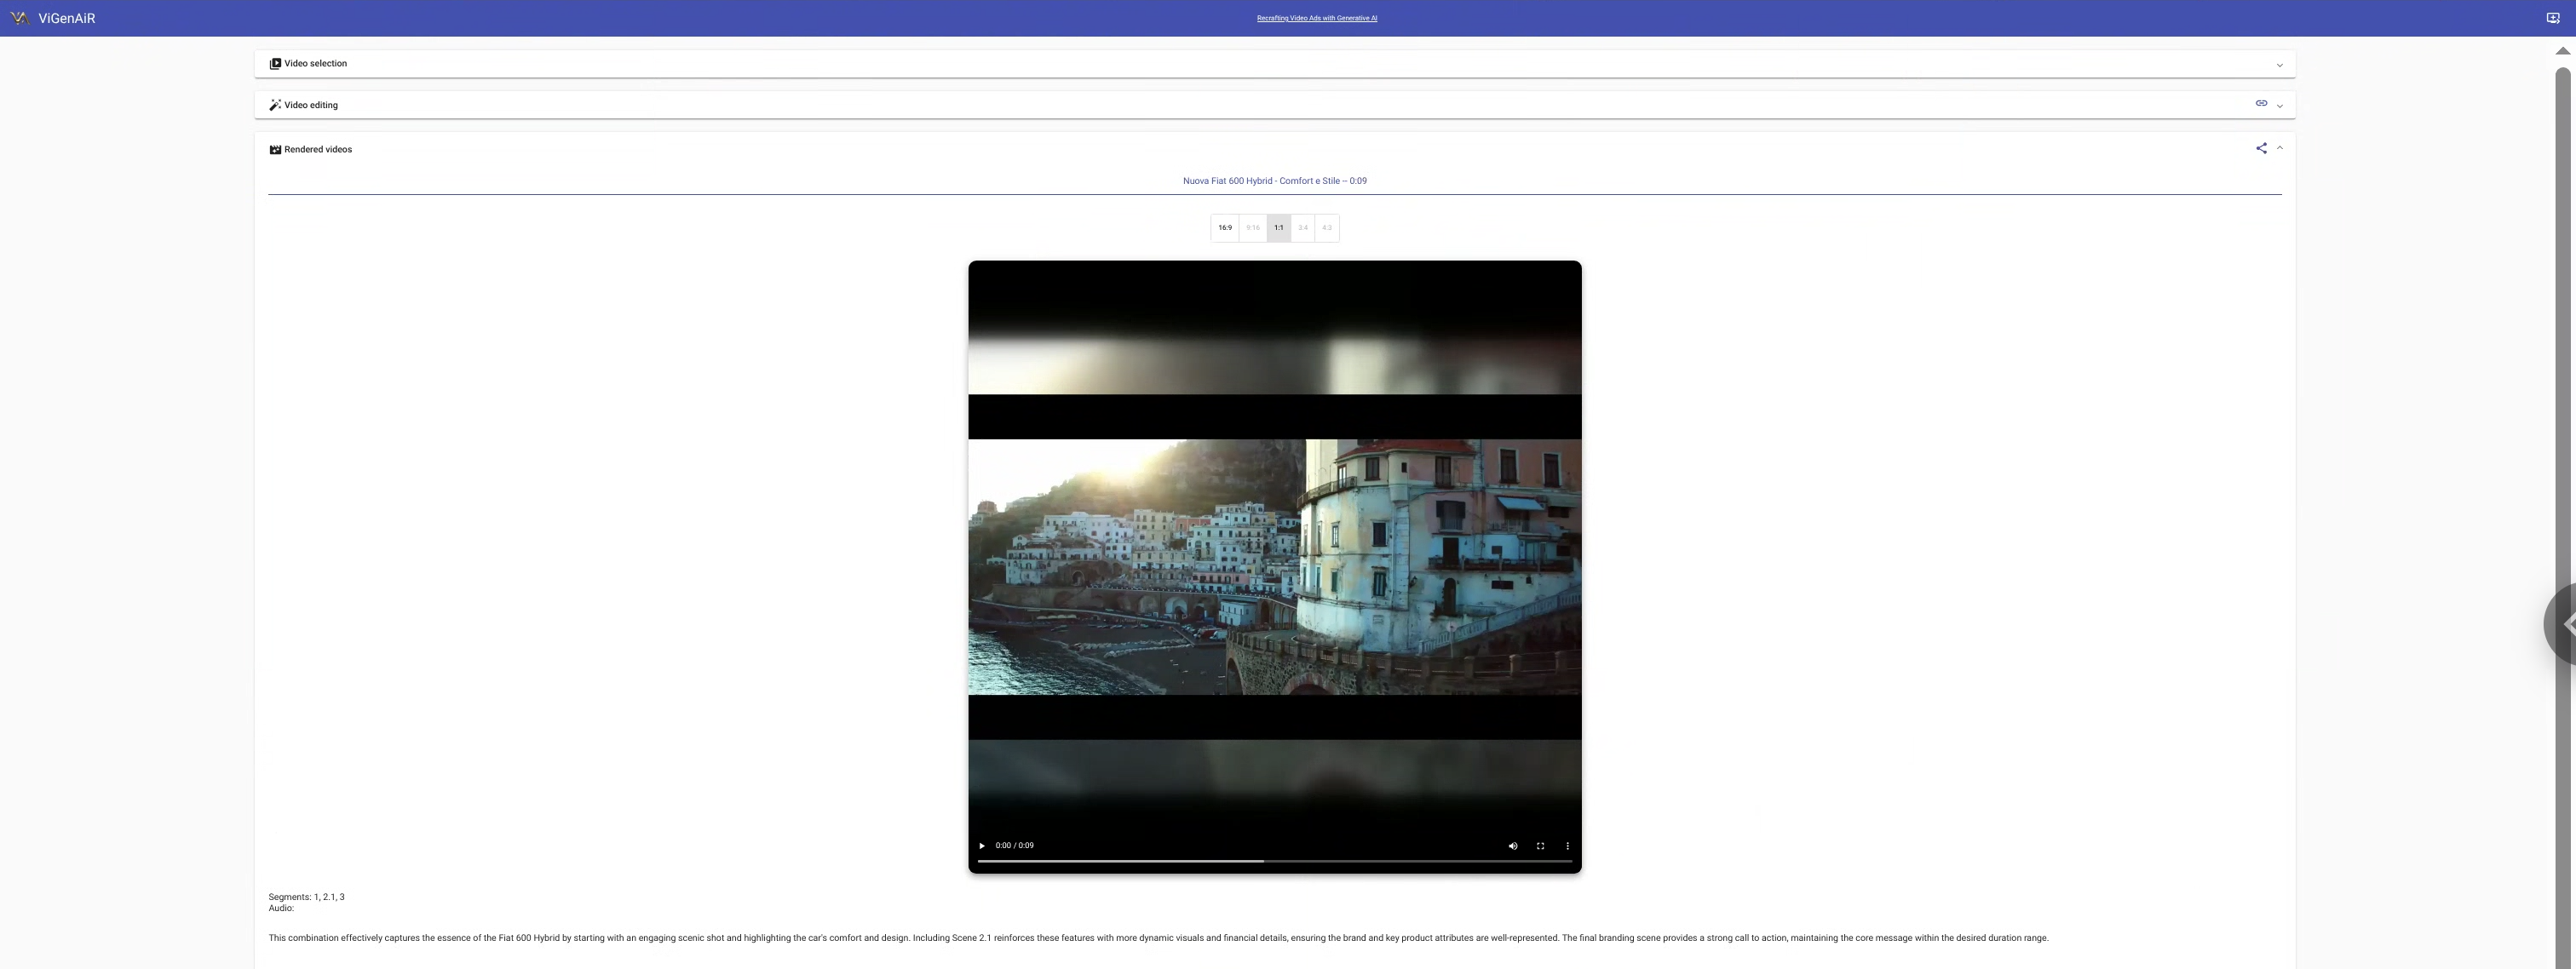Click the 0:00 / 0:09 time display
Image resolution: width=2576 pixels, height=969 pixels.
(1014, 846)
